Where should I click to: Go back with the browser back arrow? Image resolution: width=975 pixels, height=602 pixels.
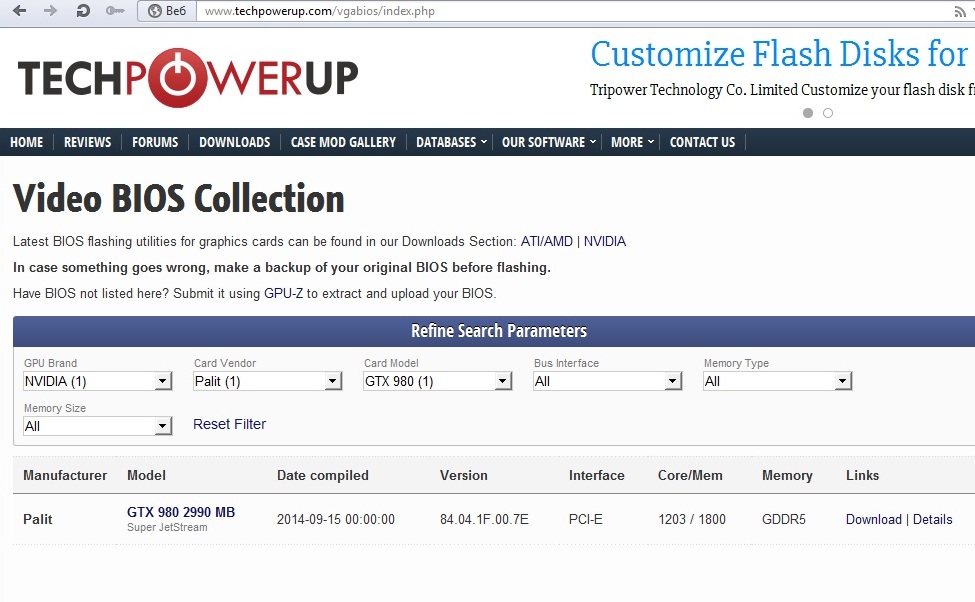click(x=19, y=11)
